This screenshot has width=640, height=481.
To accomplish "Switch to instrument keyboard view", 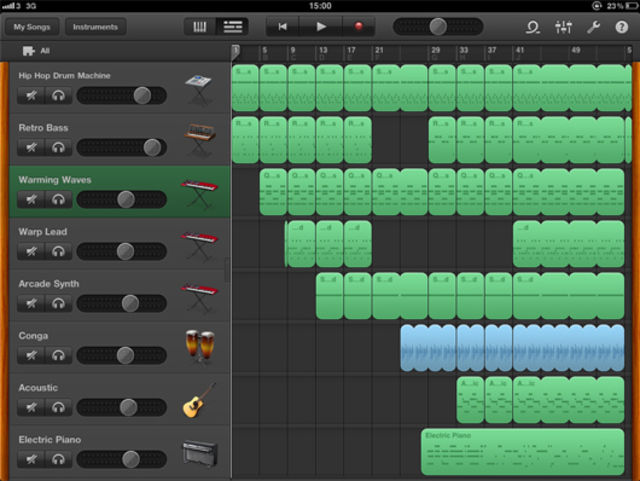I will pyautogui.click(x=200, y=27).
